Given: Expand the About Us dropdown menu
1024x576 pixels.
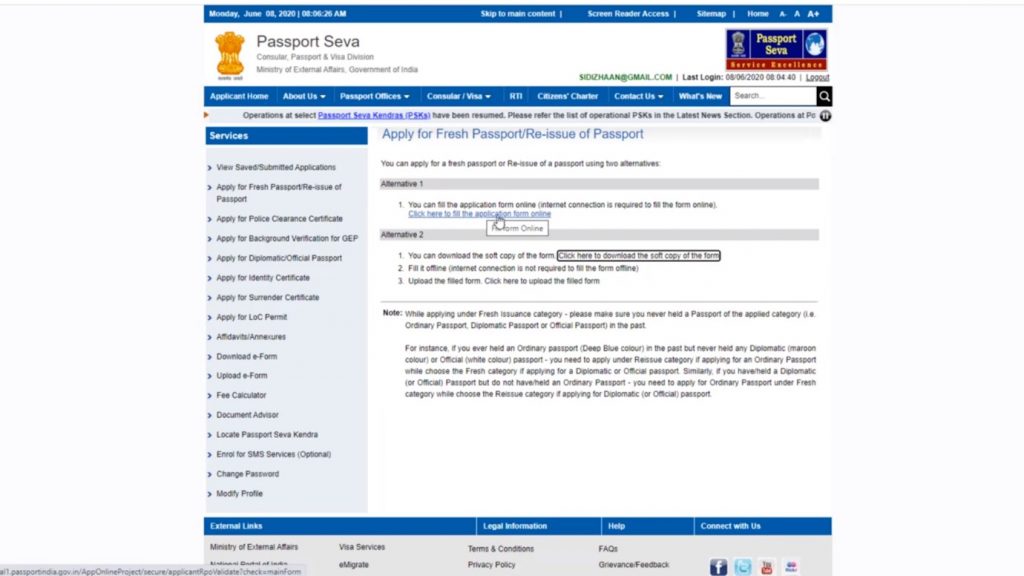Looking at the screenshot, I should [304, 96].
